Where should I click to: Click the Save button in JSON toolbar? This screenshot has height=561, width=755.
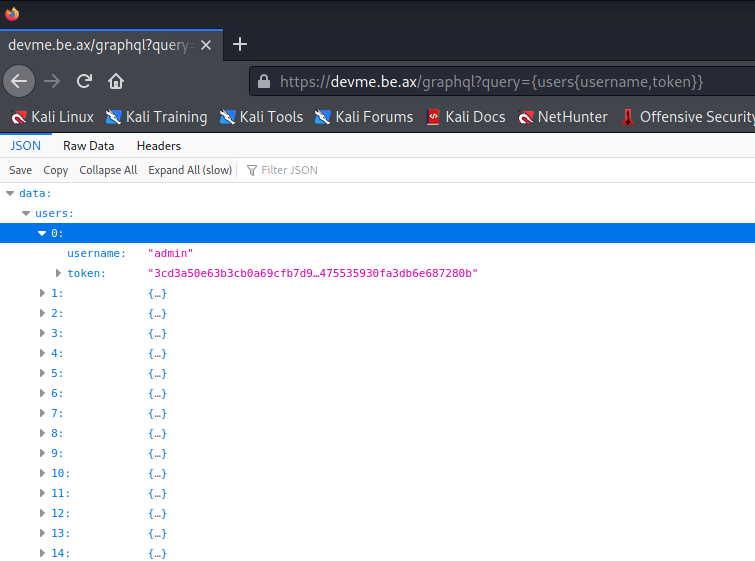pos(21,170)
